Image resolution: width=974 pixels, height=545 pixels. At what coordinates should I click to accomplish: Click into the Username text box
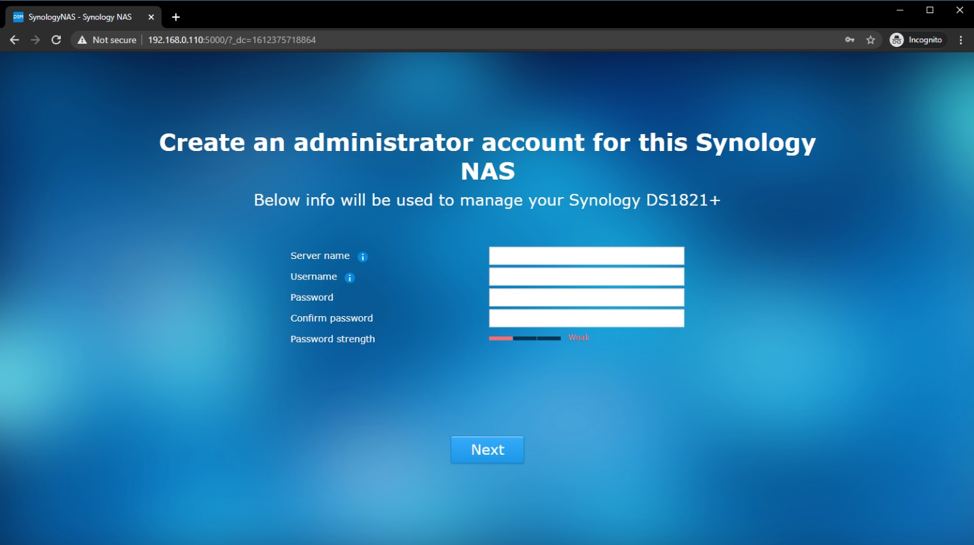coord(586,277)
